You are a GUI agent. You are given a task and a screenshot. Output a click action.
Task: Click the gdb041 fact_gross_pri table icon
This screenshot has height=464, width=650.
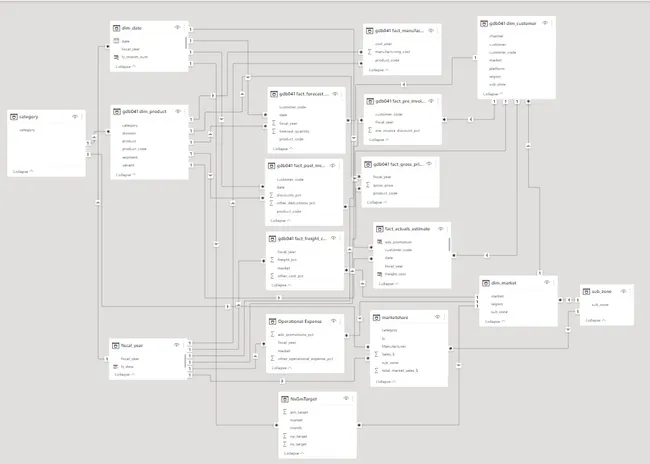pyautogui.click(x=368, y=165)
